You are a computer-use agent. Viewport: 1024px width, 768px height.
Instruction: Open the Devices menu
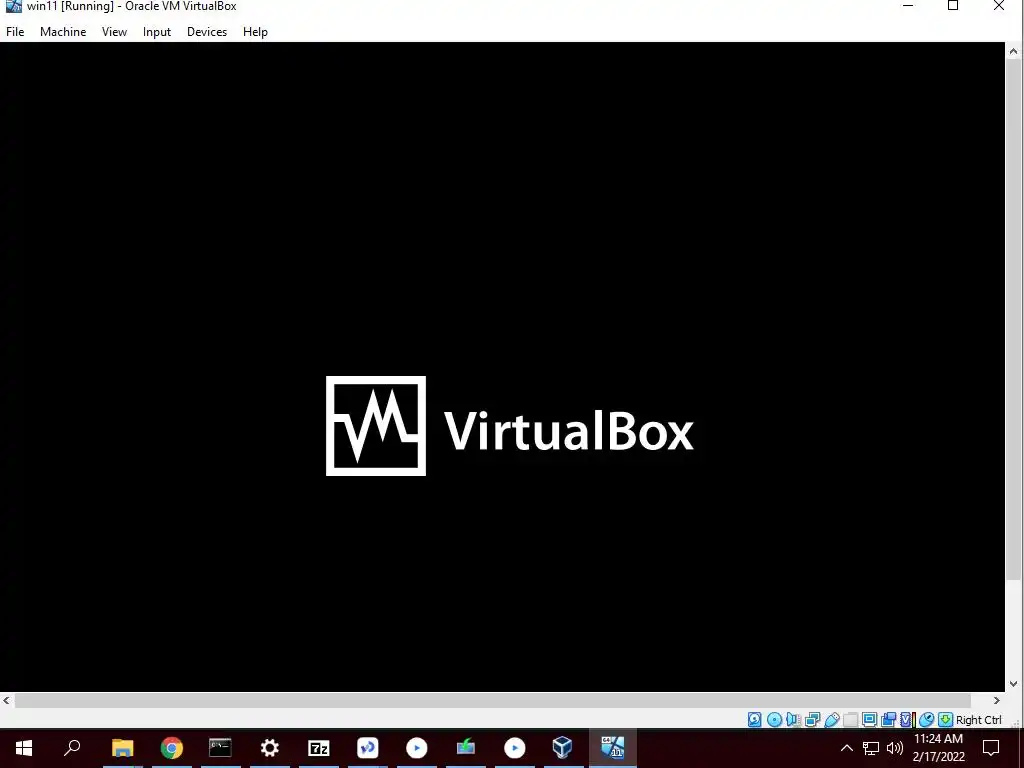(207, 31)
